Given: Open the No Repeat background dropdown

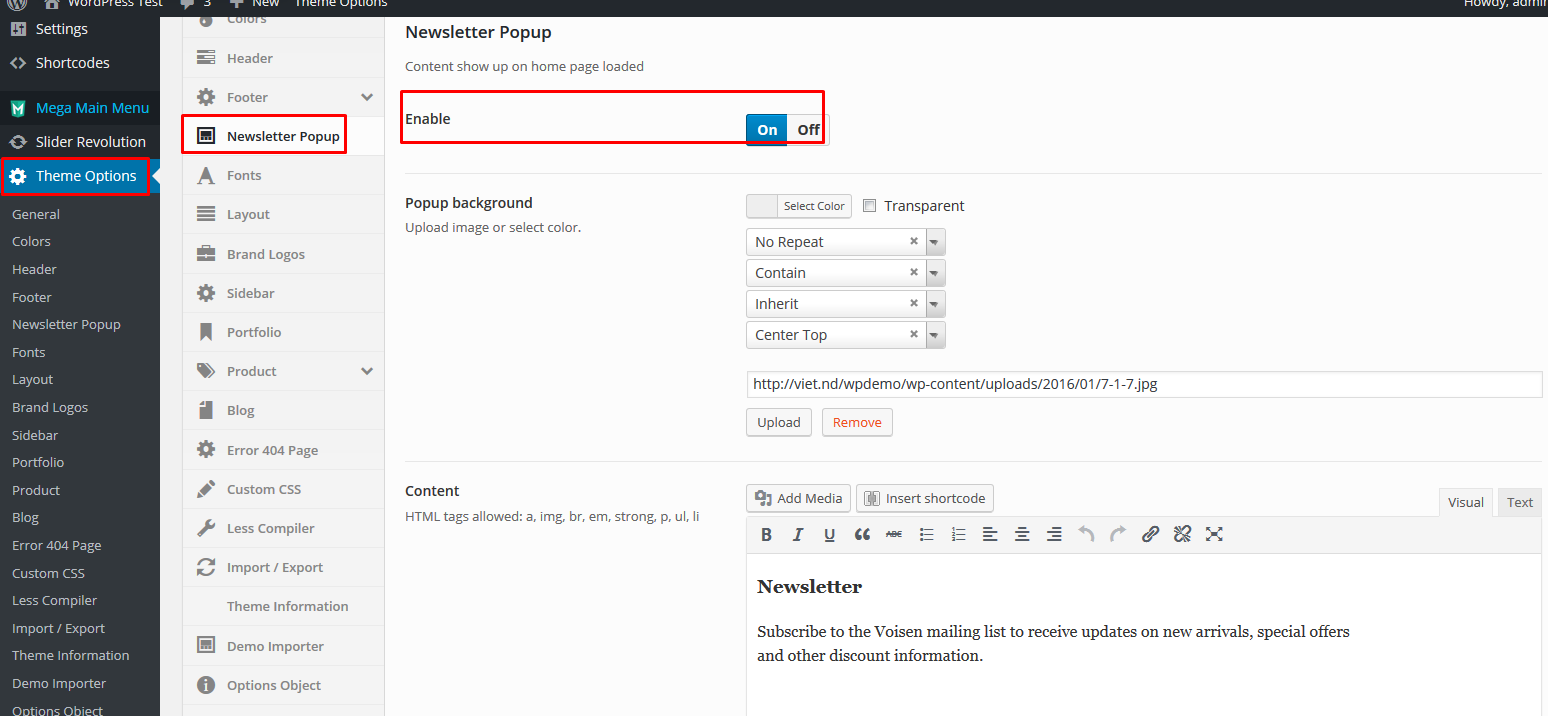Looking at the screenshot, I should click(x=934, y=241).
